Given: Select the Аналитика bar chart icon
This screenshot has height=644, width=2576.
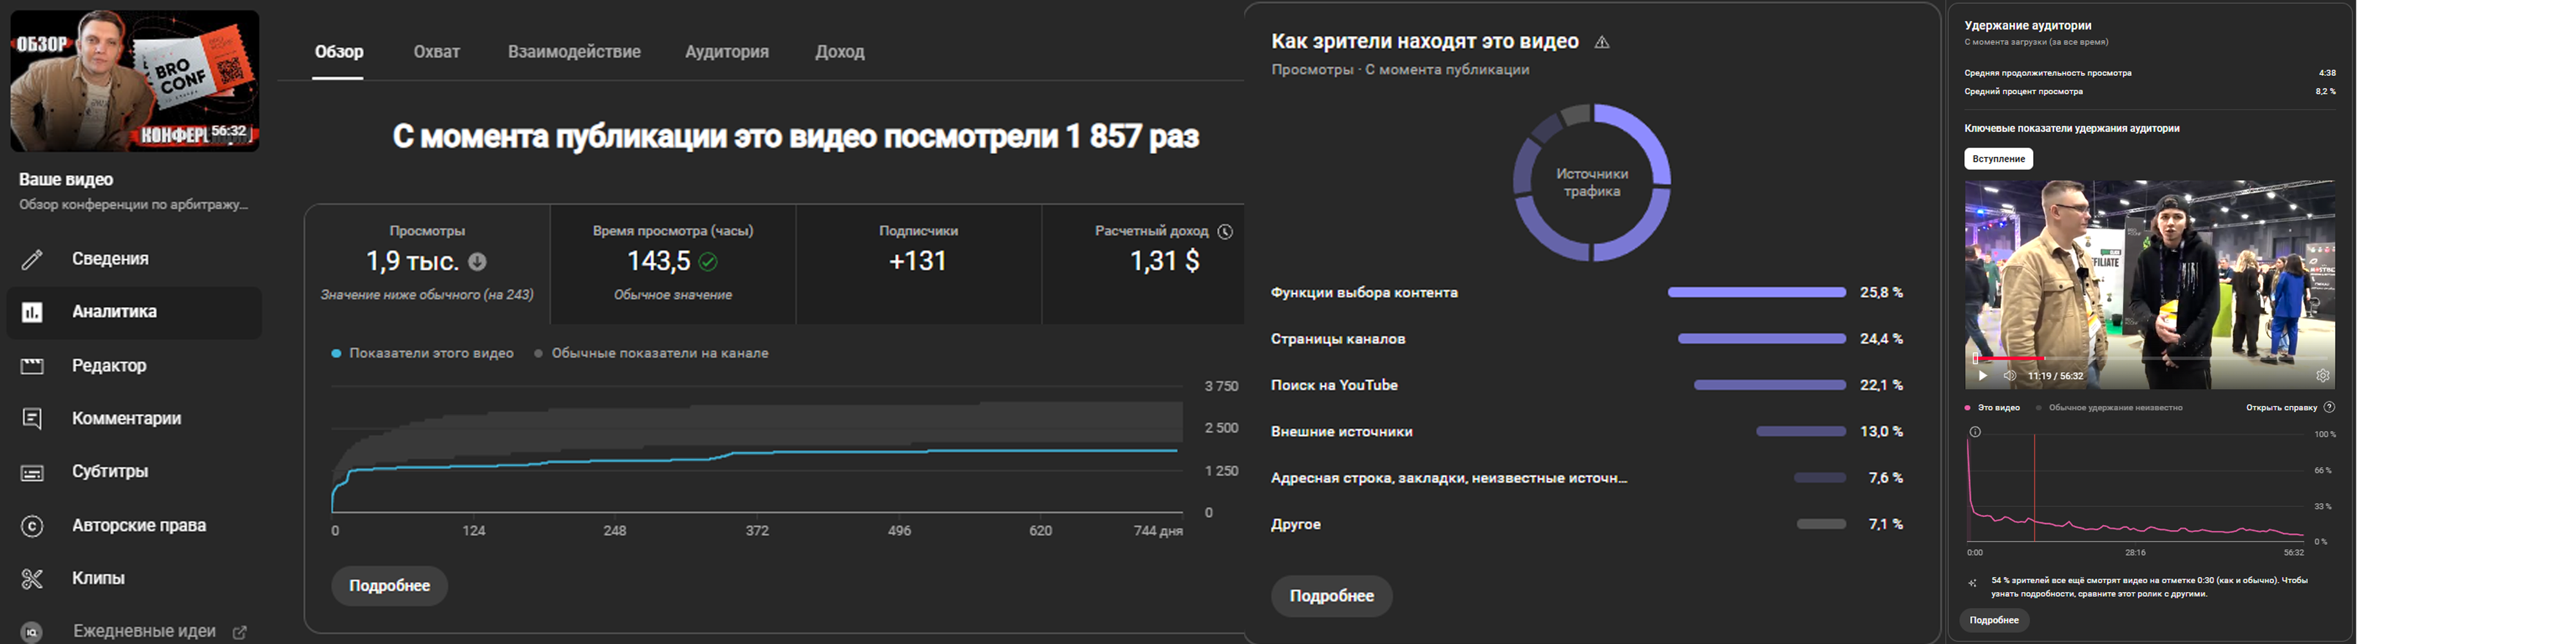Looking at the screenshot, I should tap(32, 312).
